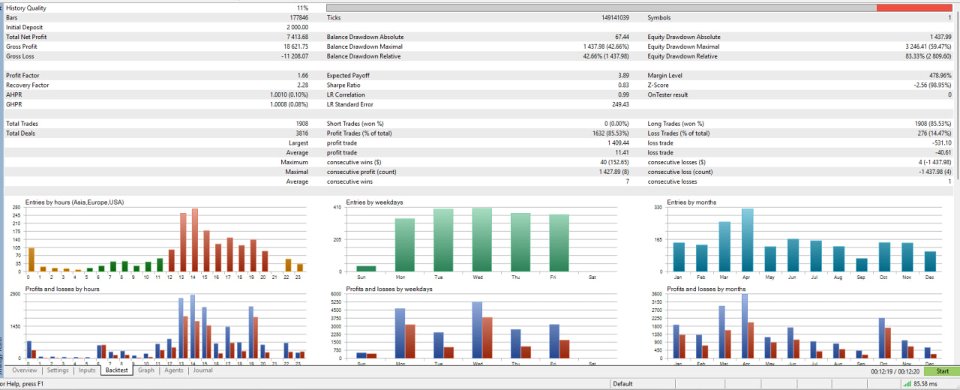Click the History Quality 11% value
The height and width of the screenshot is (390, 960).
click(x=302, y=8)
